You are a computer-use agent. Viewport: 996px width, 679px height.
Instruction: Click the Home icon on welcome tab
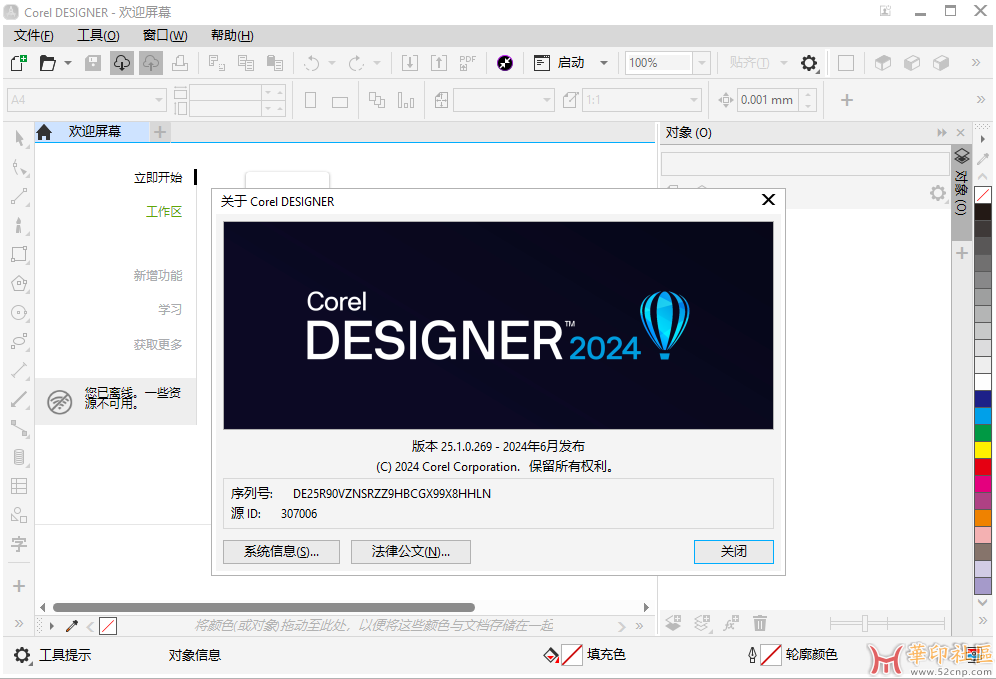[44, 132]
